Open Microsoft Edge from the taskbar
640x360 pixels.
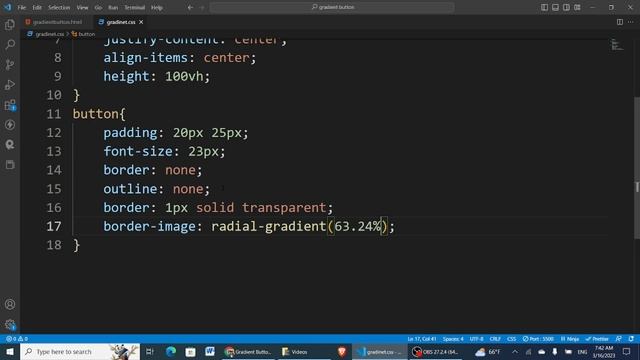pyautogui.click(x=171, y=351)
